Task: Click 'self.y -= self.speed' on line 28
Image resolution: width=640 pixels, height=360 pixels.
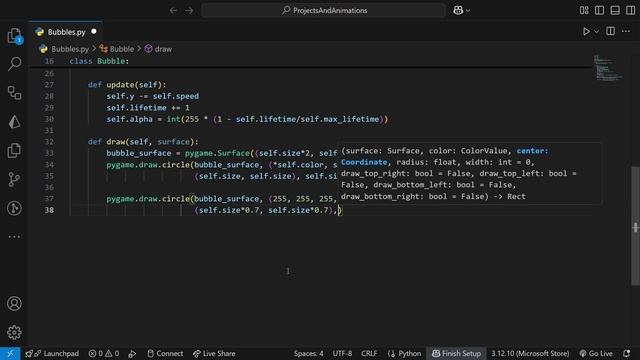Action: click(x=153, y=96)
